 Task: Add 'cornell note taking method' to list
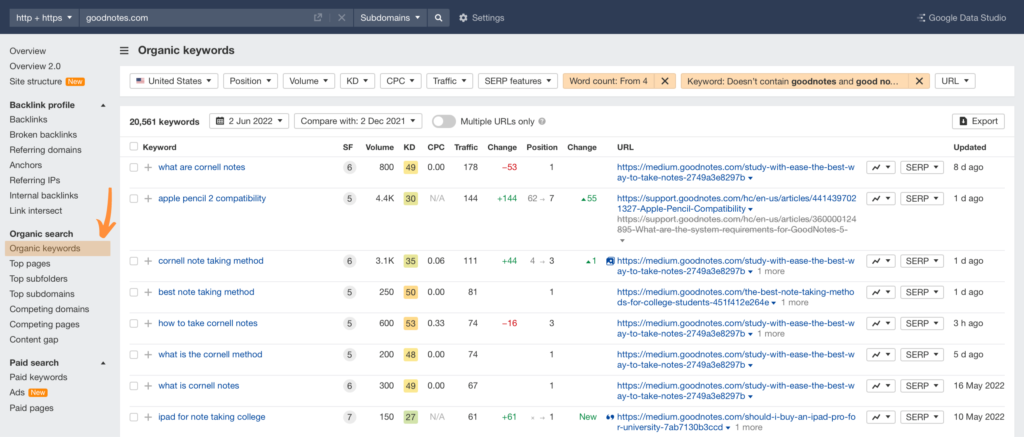click(x=148, y=261)
